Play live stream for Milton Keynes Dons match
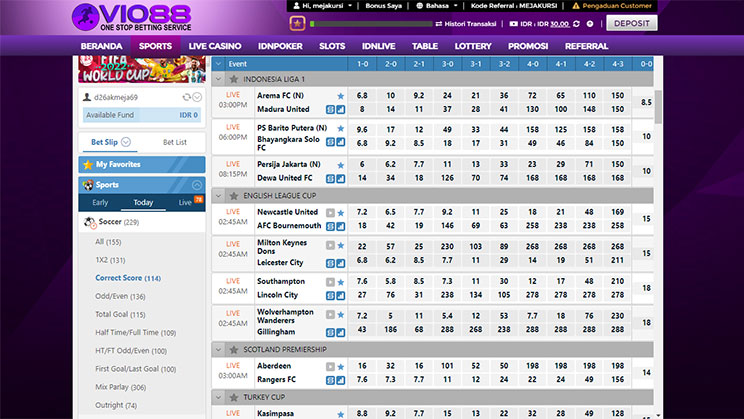This screenshot has width=744, height=419. point(330,245)
